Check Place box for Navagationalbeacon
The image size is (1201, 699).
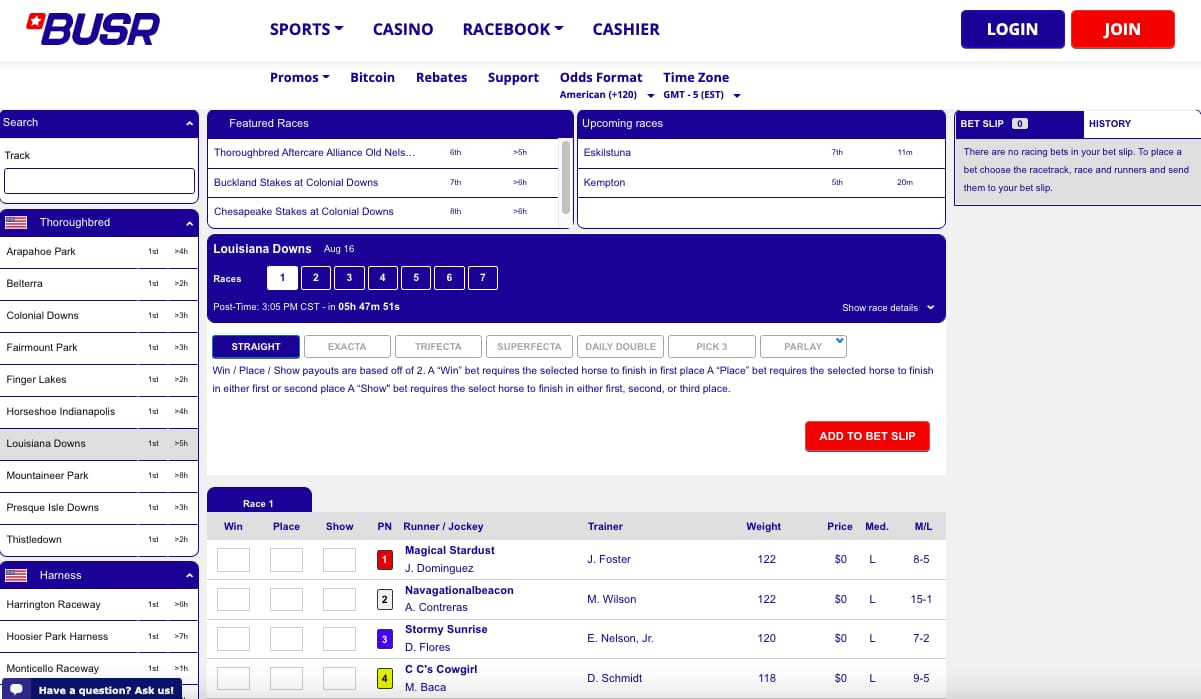pos(286,599)
